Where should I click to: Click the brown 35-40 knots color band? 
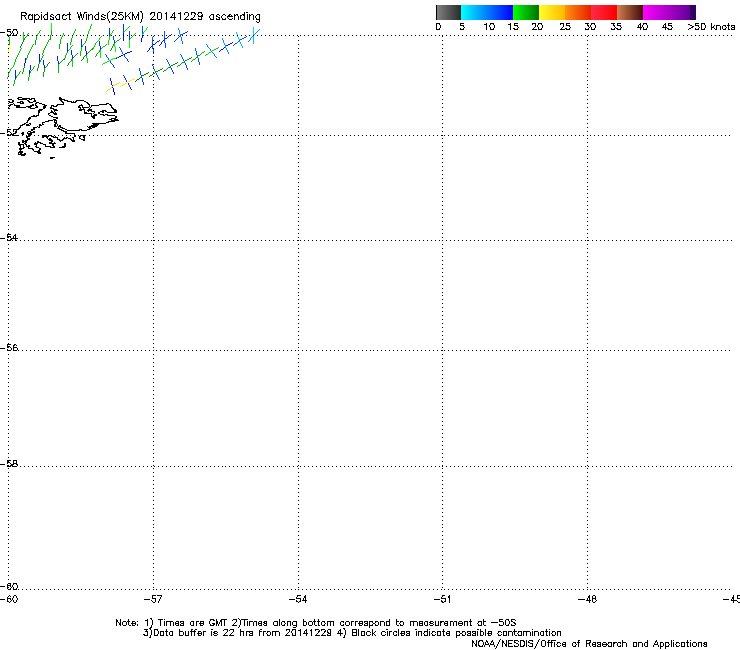[x=630, y=12]
